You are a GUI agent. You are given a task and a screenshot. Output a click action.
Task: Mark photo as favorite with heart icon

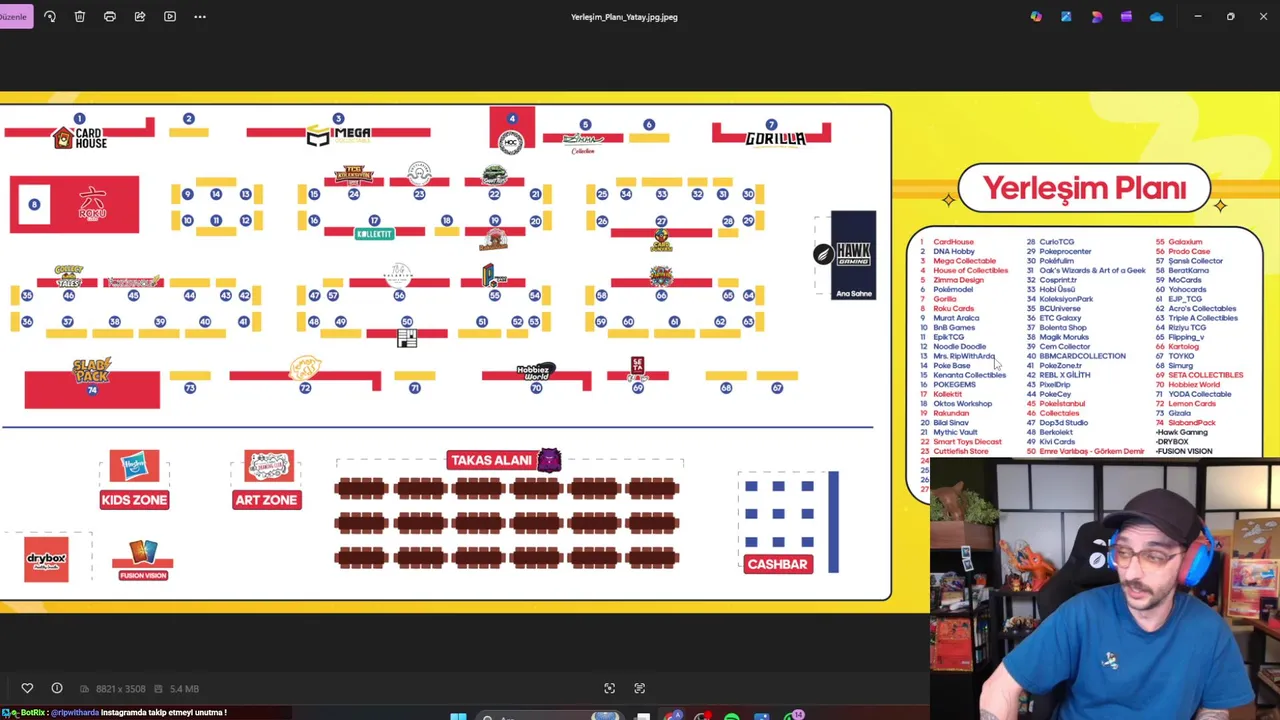point(27,688)
